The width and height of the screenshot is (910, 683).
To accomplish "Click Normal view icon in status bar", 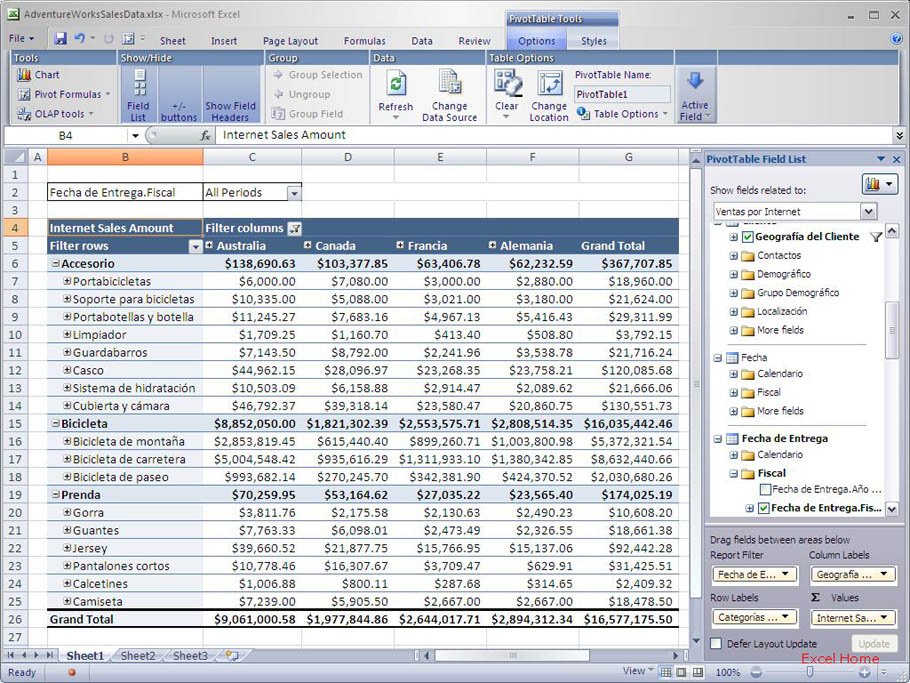I will tap(666, 672).
